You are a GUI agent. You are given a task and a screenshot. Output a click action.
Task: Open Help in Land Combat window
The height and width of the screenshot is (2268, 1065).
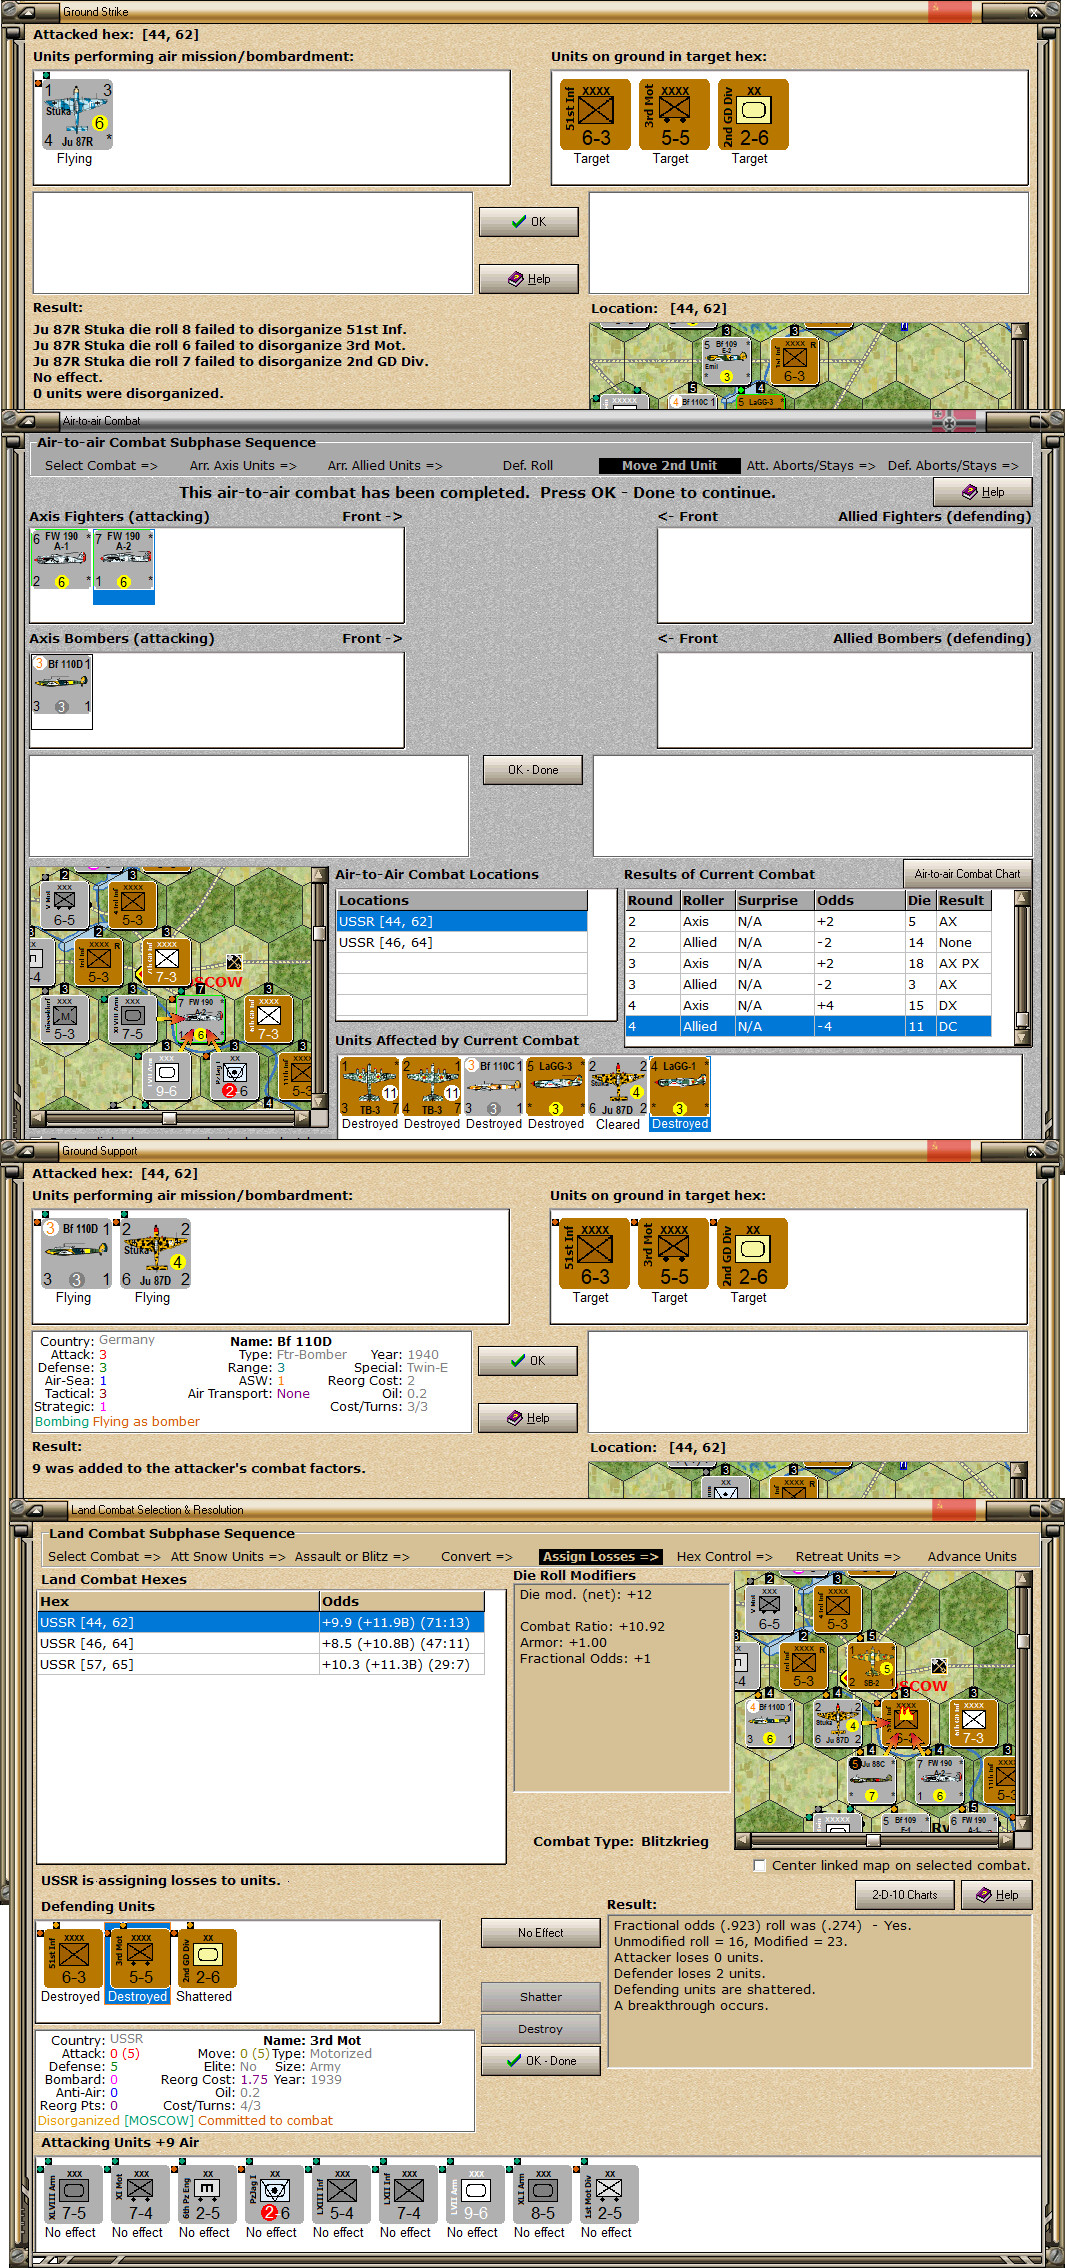point(997,1895)
